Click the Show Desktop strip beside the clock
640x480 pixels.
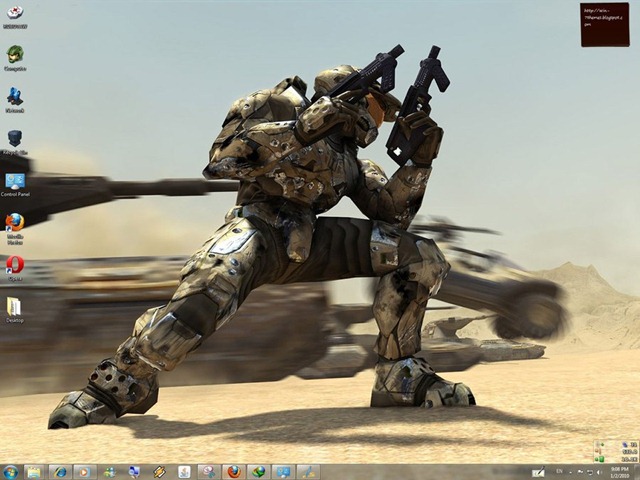click(637, 472)
